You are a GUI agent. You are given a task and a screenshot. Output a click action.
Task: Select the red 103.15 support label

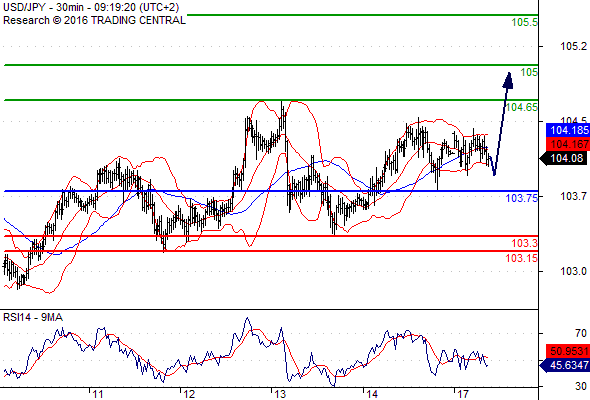pyautogui.click(x=522, y=258)
